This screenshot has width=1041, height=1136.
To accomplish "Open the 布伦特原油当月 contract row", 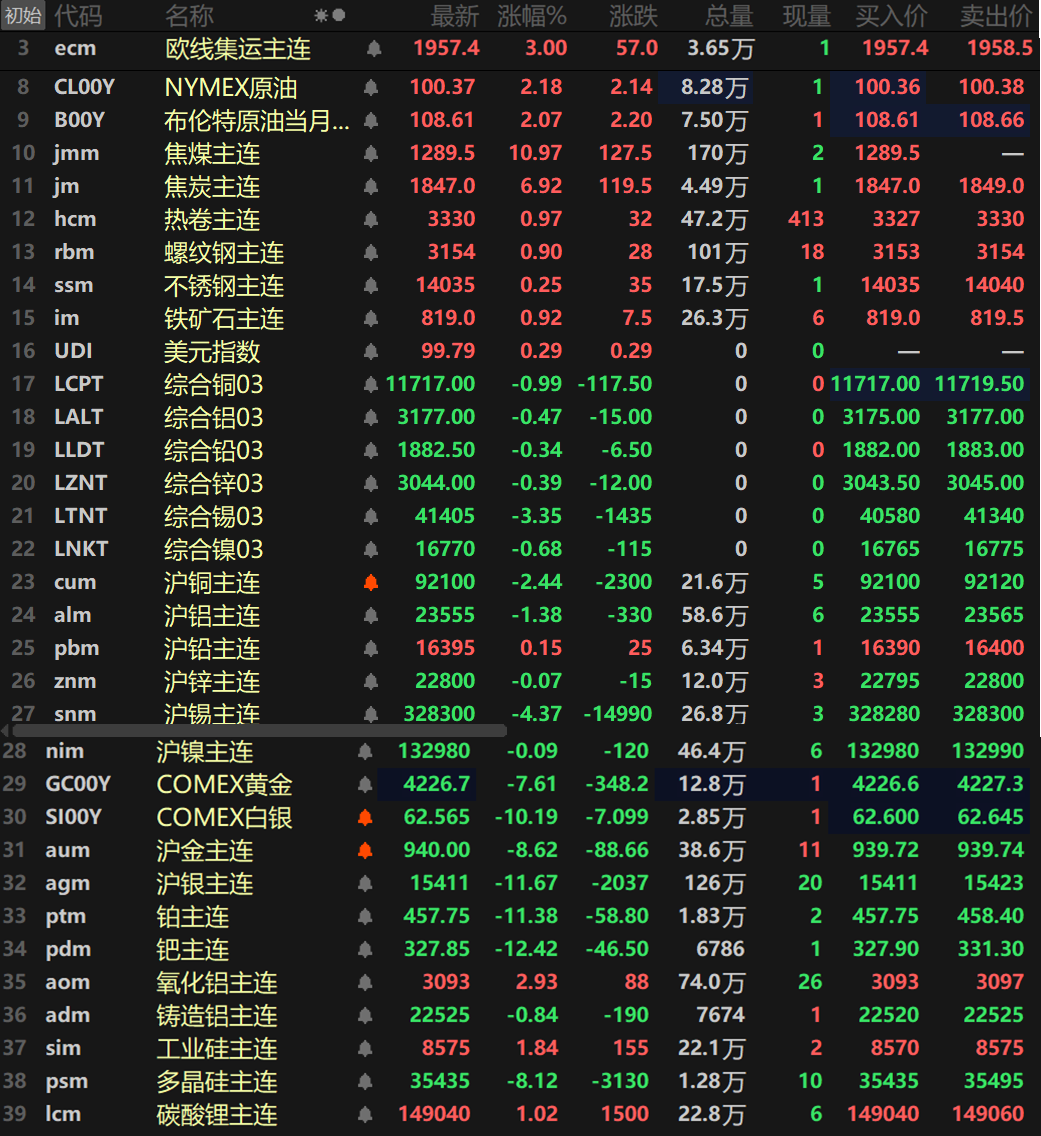I will click(257, 121).
